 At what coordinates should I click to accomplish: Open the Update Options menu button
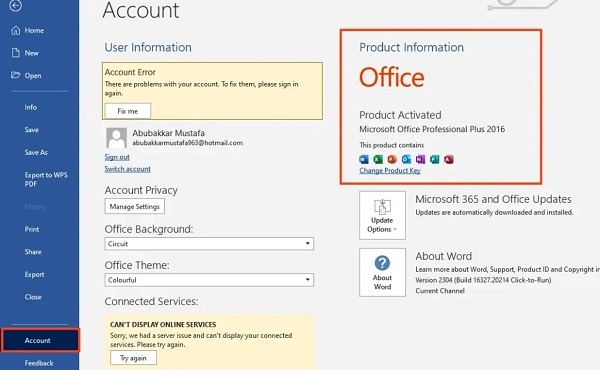[382, 215]
